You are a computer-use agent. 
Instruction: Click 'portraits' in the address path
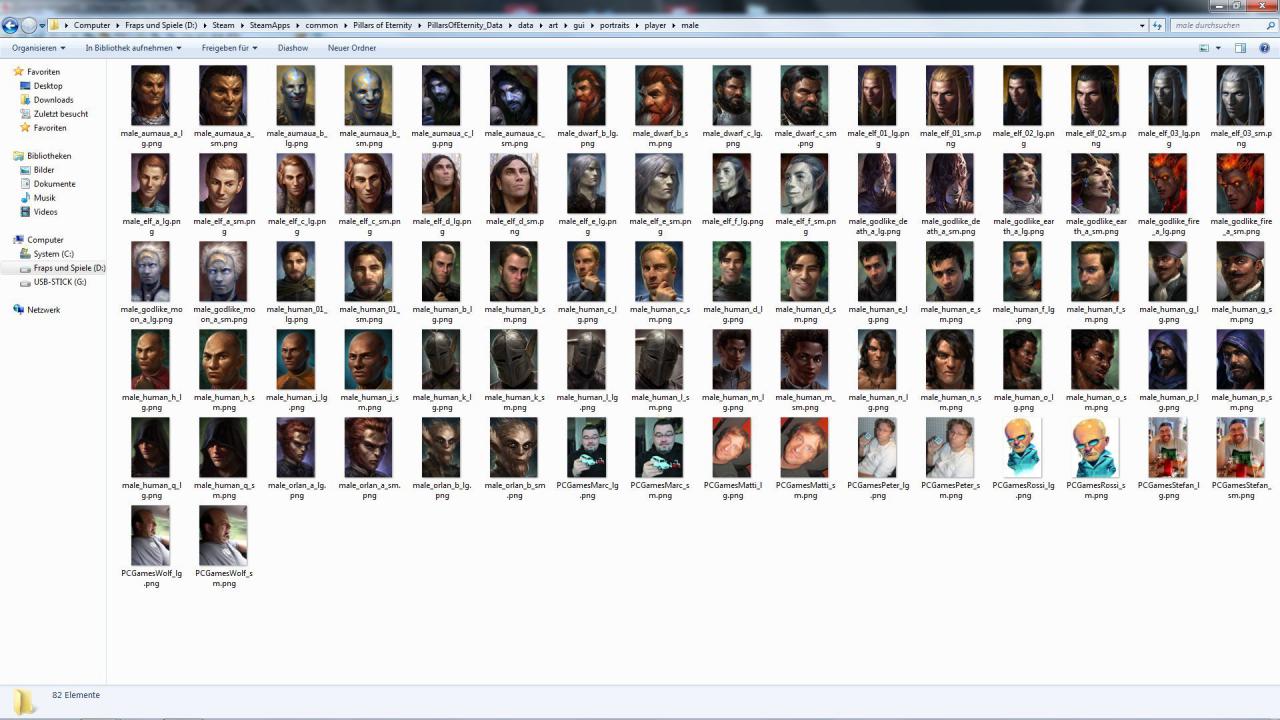614,25
